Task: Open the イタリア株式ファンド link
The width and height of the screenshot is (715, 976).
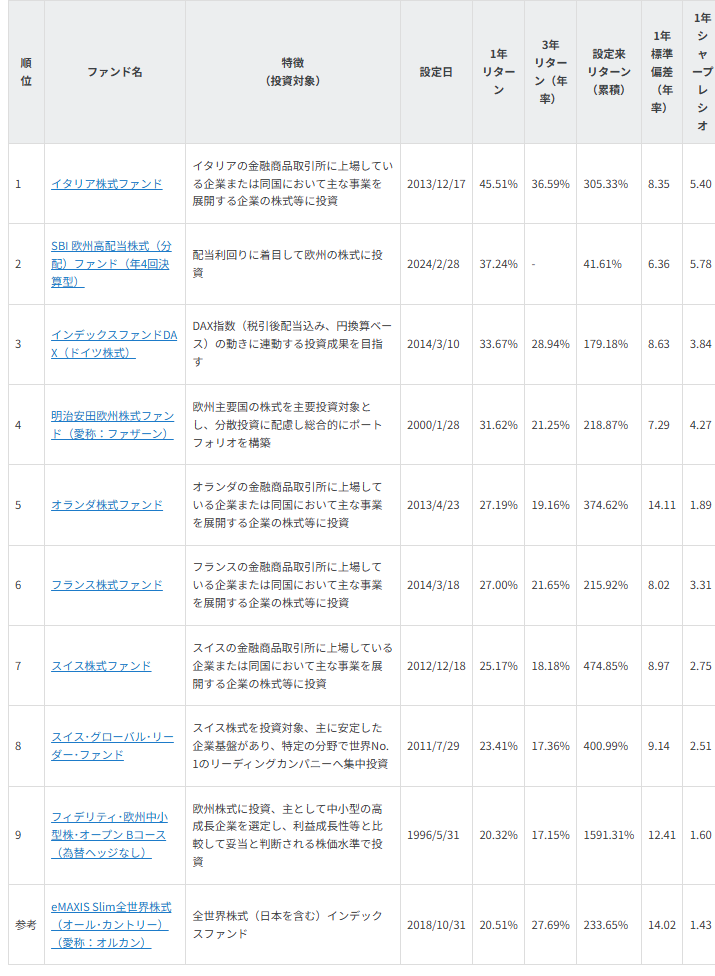Action: 107,184
